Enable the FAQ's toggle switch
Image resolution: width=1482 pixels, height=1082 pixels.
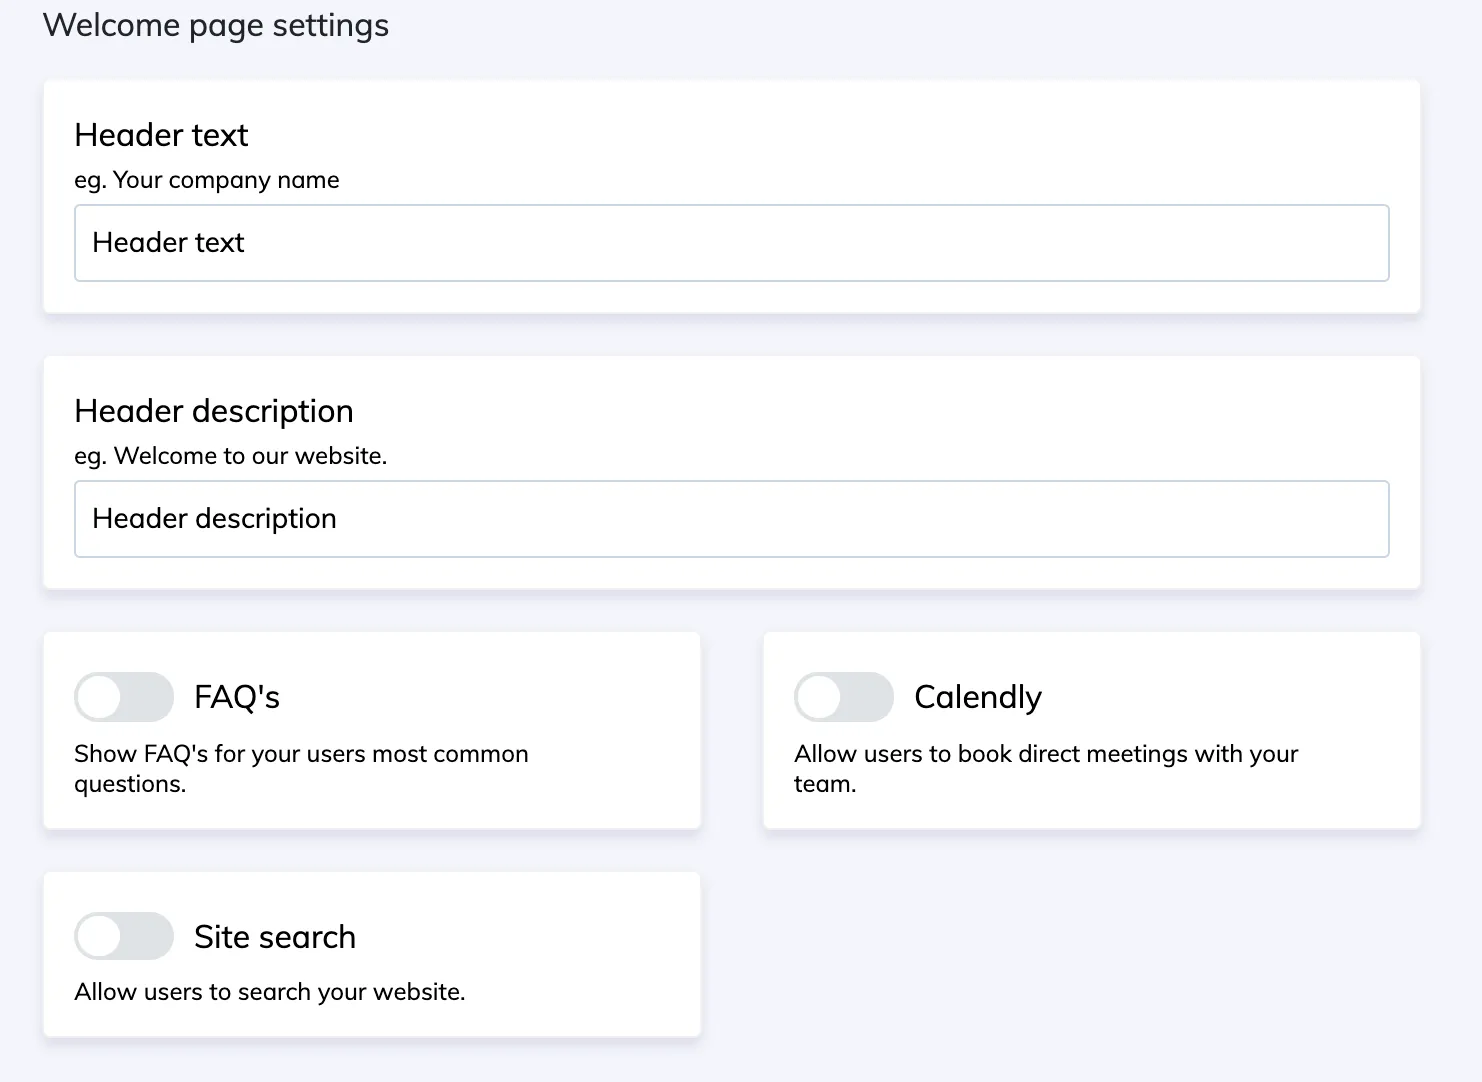[124, 697]
